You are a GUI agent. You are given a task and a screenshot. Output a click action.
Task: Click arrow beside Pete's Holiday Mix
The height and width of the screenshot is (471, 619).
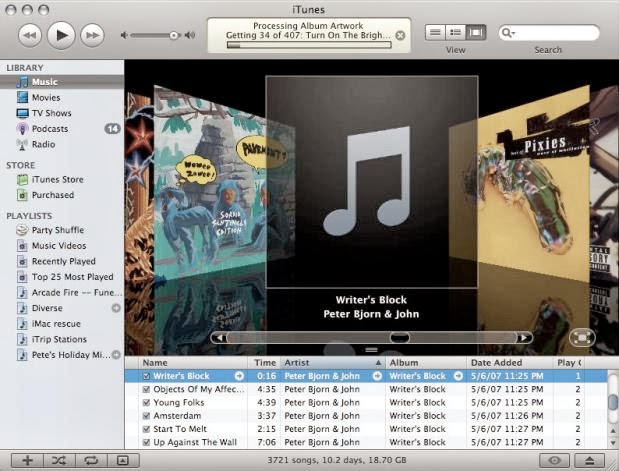pos(116,355)
